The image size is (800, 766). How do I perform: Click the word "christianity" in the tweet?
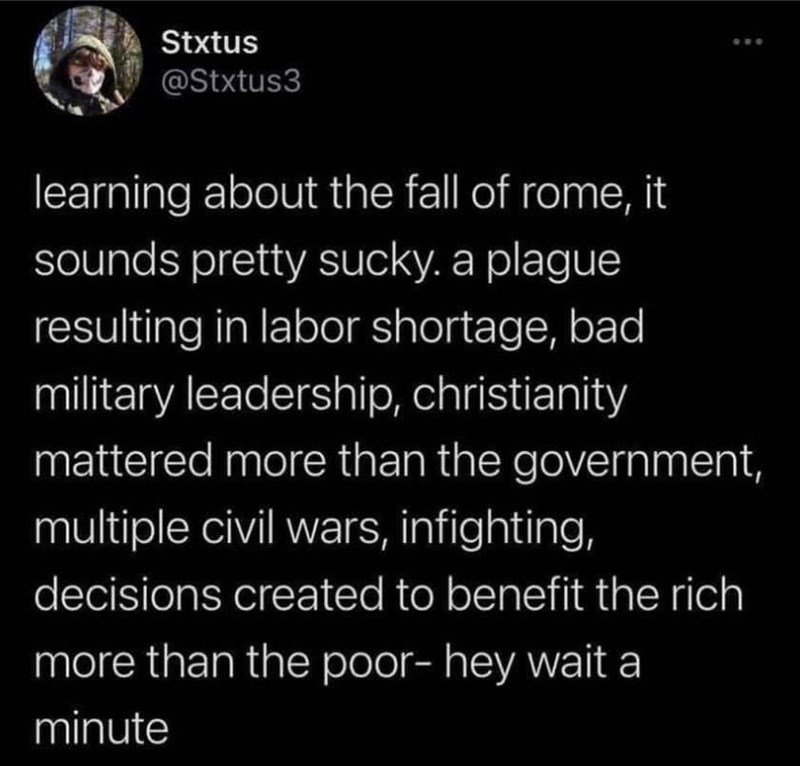coord(519,395)
